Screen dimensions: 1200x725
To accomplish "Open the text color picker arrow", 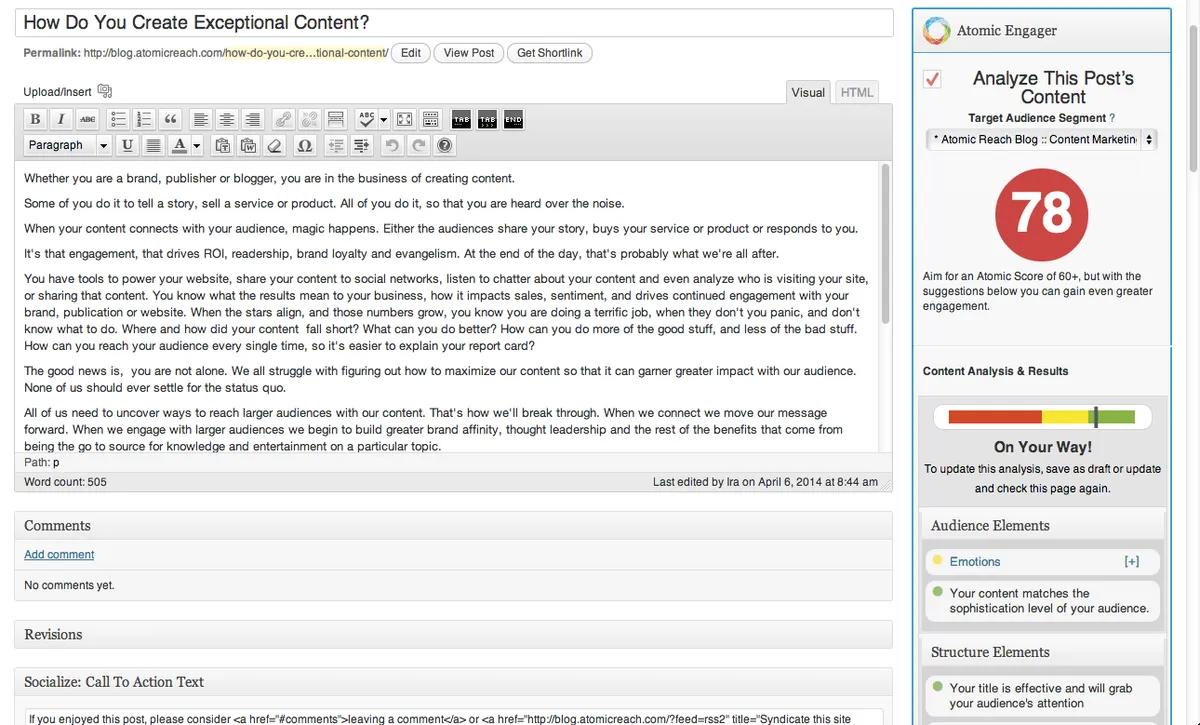I will coord(197,145).
